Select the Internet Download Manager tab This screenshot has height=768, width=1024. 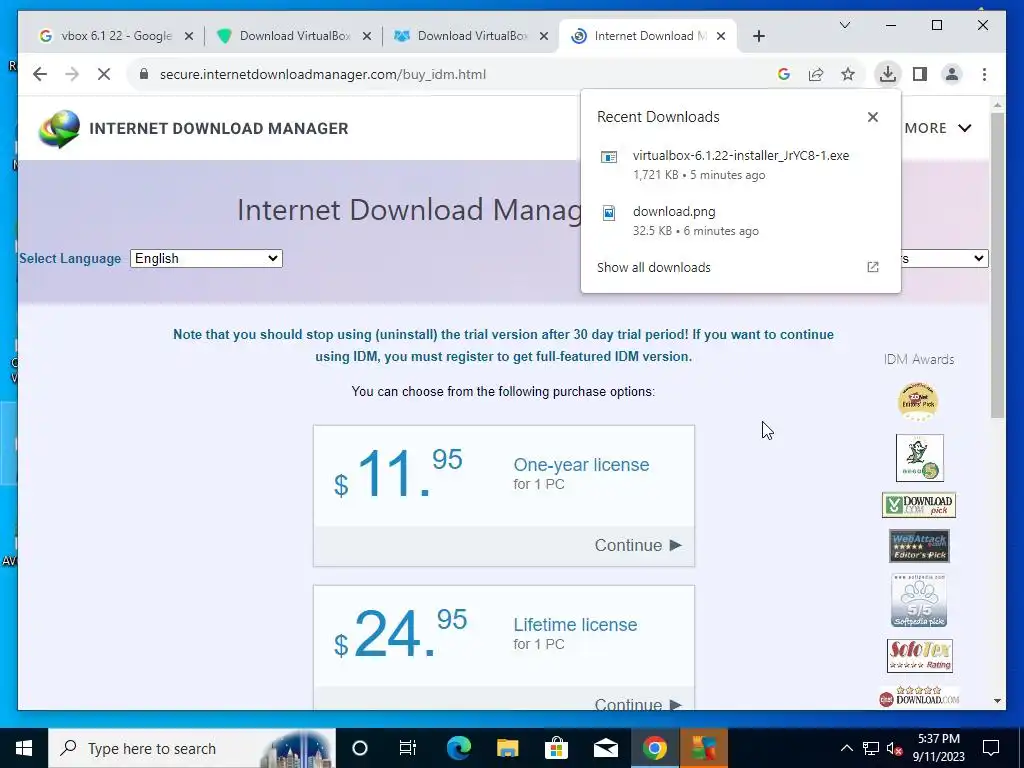click(x=649, y=36)
